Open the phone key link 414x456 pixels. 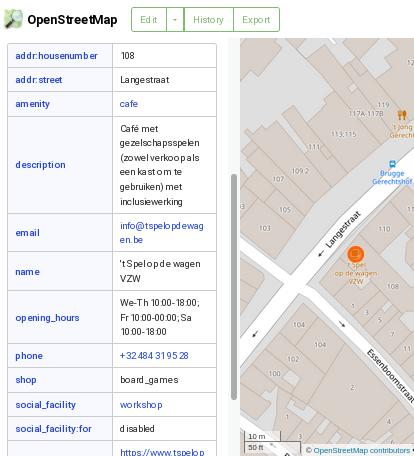[29, 356]
